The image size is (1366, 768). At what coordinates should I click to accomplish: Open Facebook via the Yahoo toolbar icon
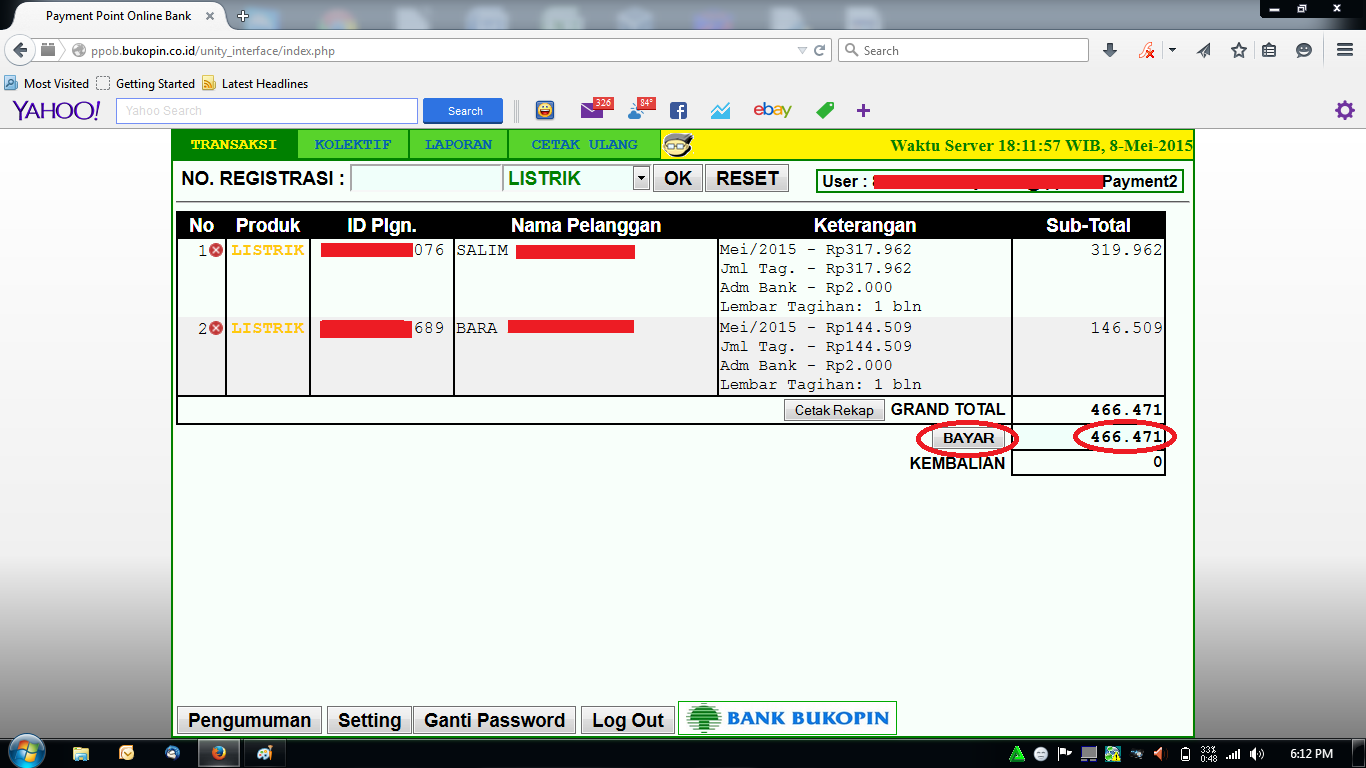click(676, 110)
